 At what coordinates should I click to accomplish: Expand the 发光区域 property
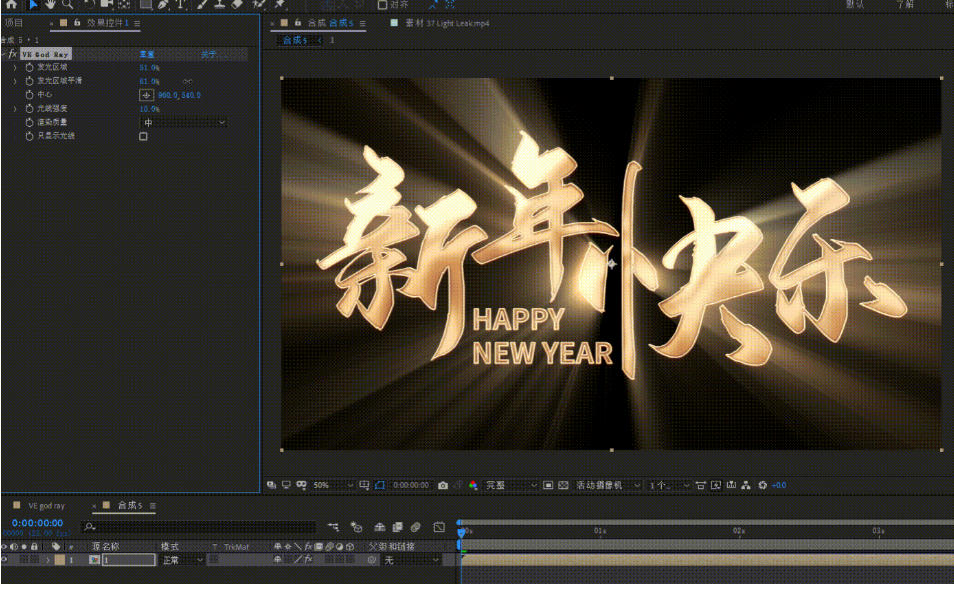pyautogui.click(x=15, y=67)
